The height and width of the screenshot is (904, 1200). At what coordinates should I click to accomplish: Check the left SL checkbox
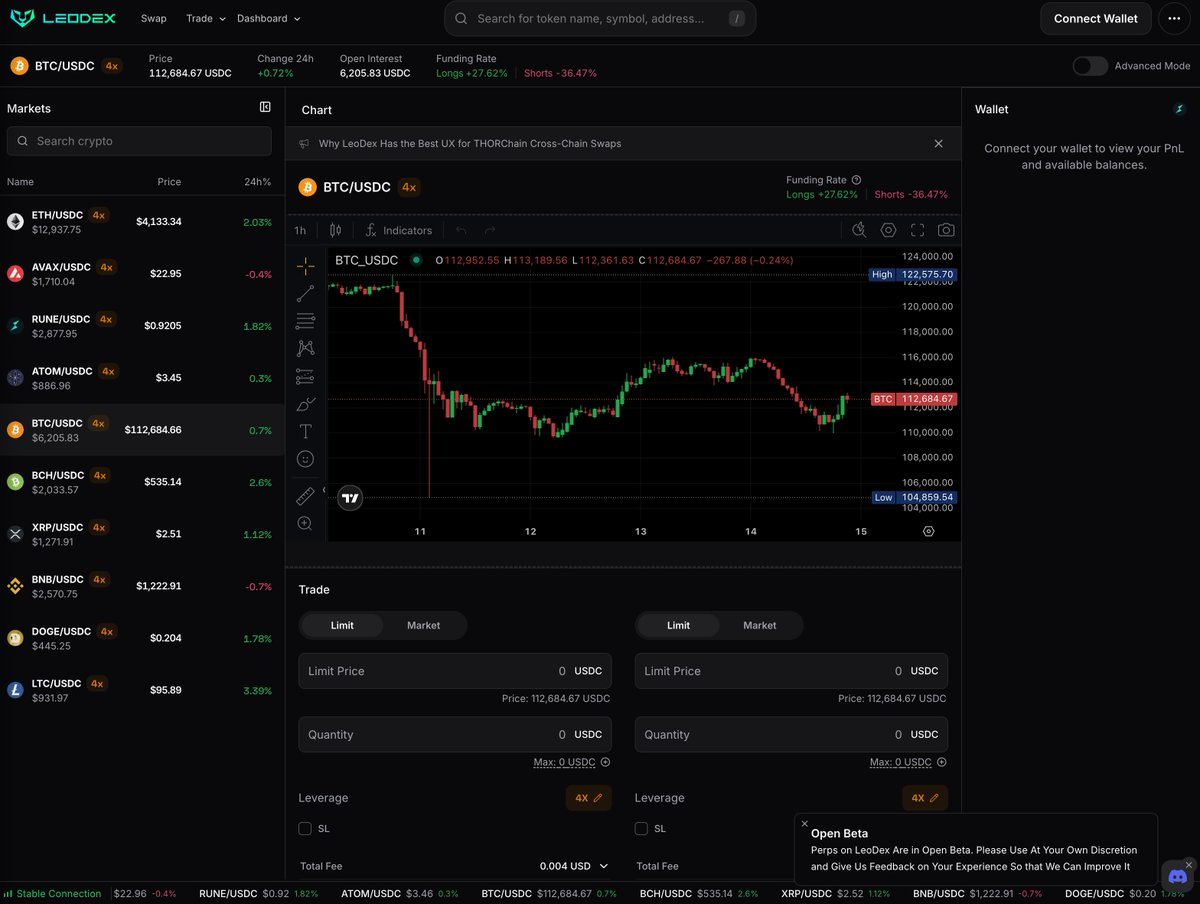coord(305,828)
